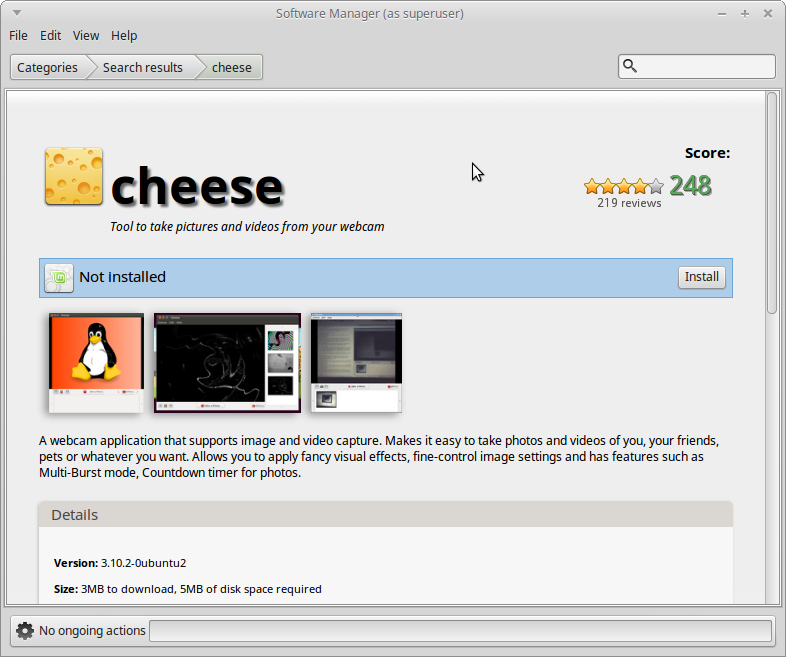Click the cheese application icon
The width and height of the screenshot is (786, 657).
pos(74,176)
